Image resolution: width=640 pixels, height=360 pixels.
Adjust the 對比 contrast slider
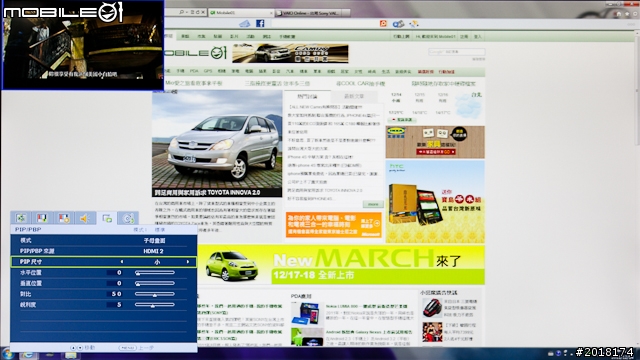[155, 294]
